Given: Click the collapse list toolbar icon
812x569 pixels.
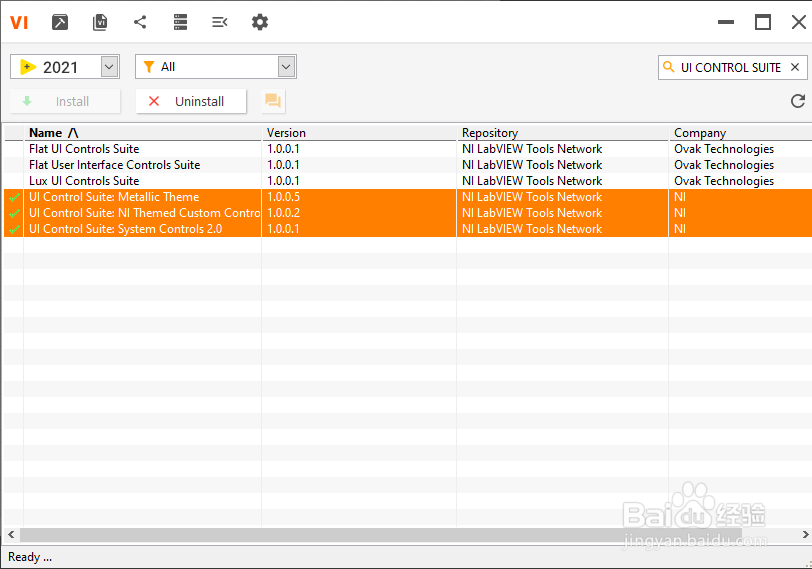Looking at the screenshot, I should pyautogui.click(x=220, y=22).
